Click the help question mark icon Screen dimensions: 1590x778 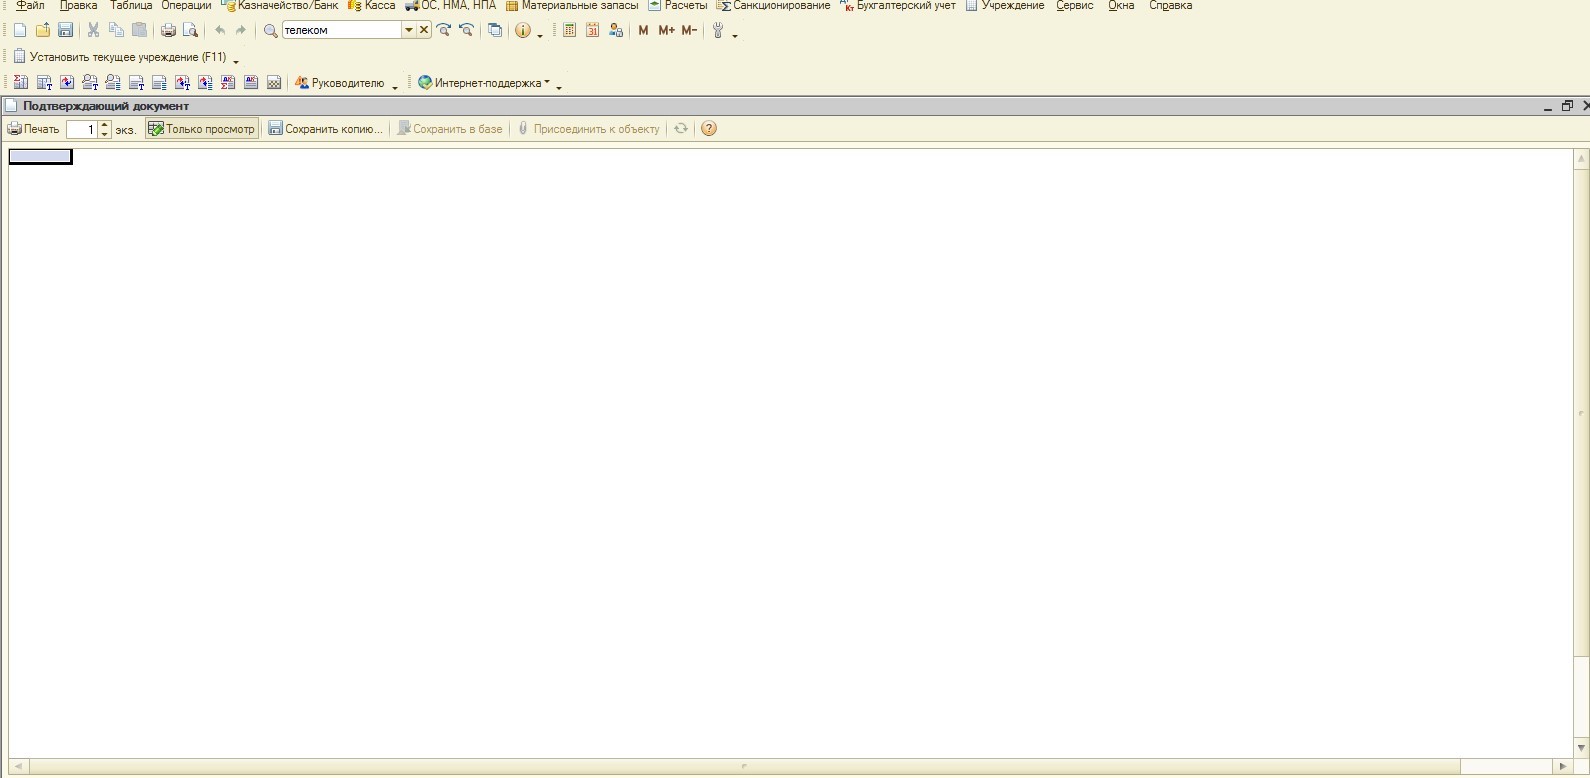709,129
